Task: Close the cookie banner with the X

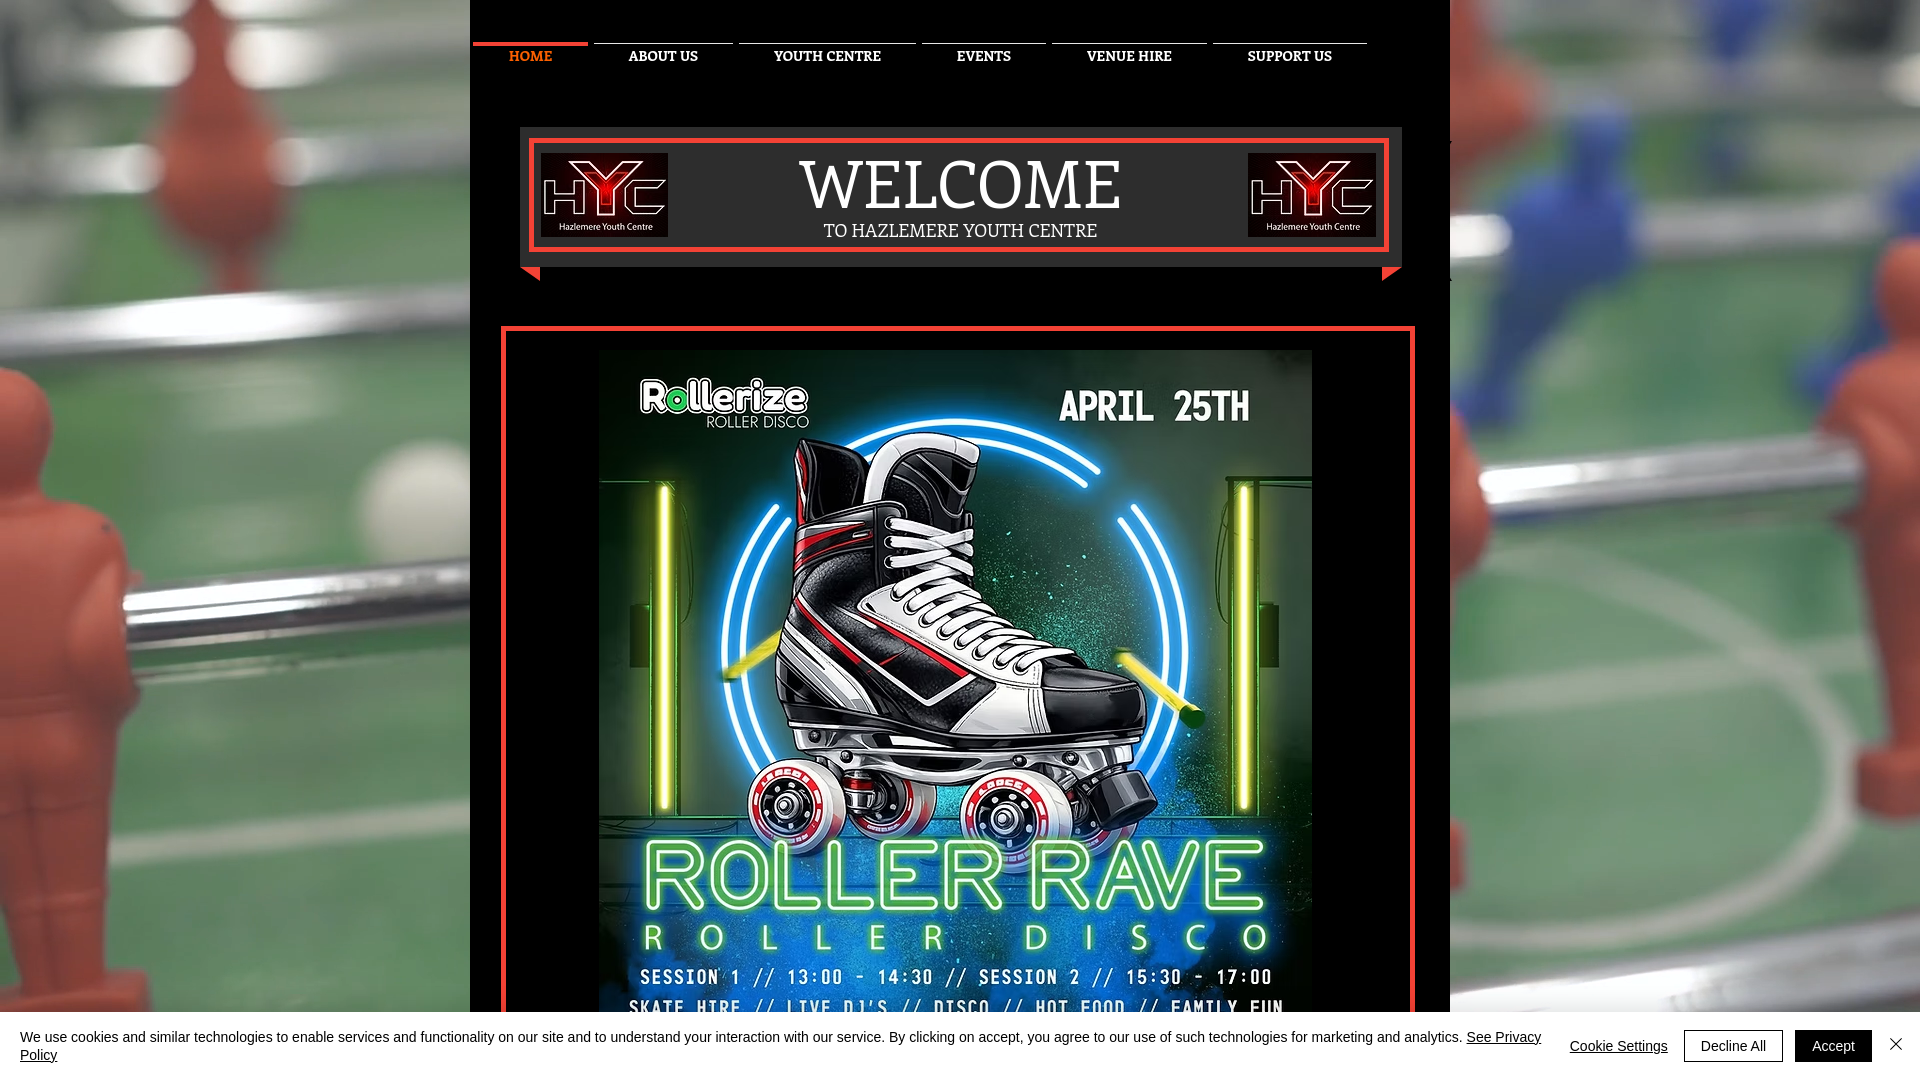Action: (x=1896, y=1044)
